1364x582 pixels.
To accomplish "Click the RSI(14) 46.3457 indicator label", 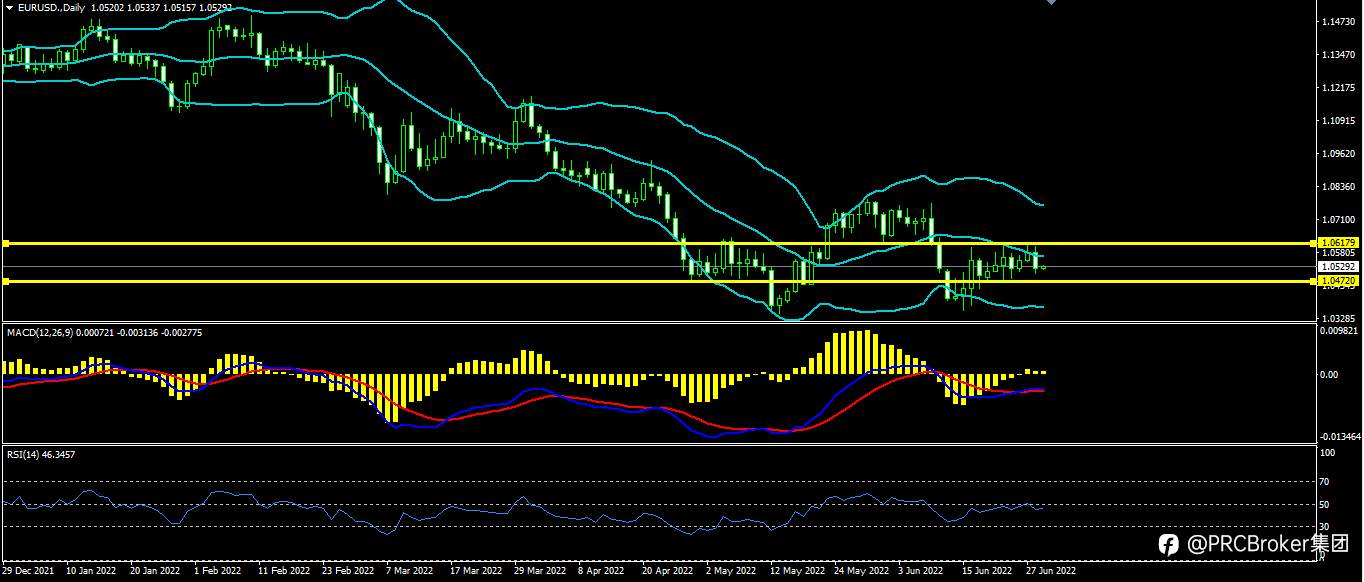I will [40, 454].
